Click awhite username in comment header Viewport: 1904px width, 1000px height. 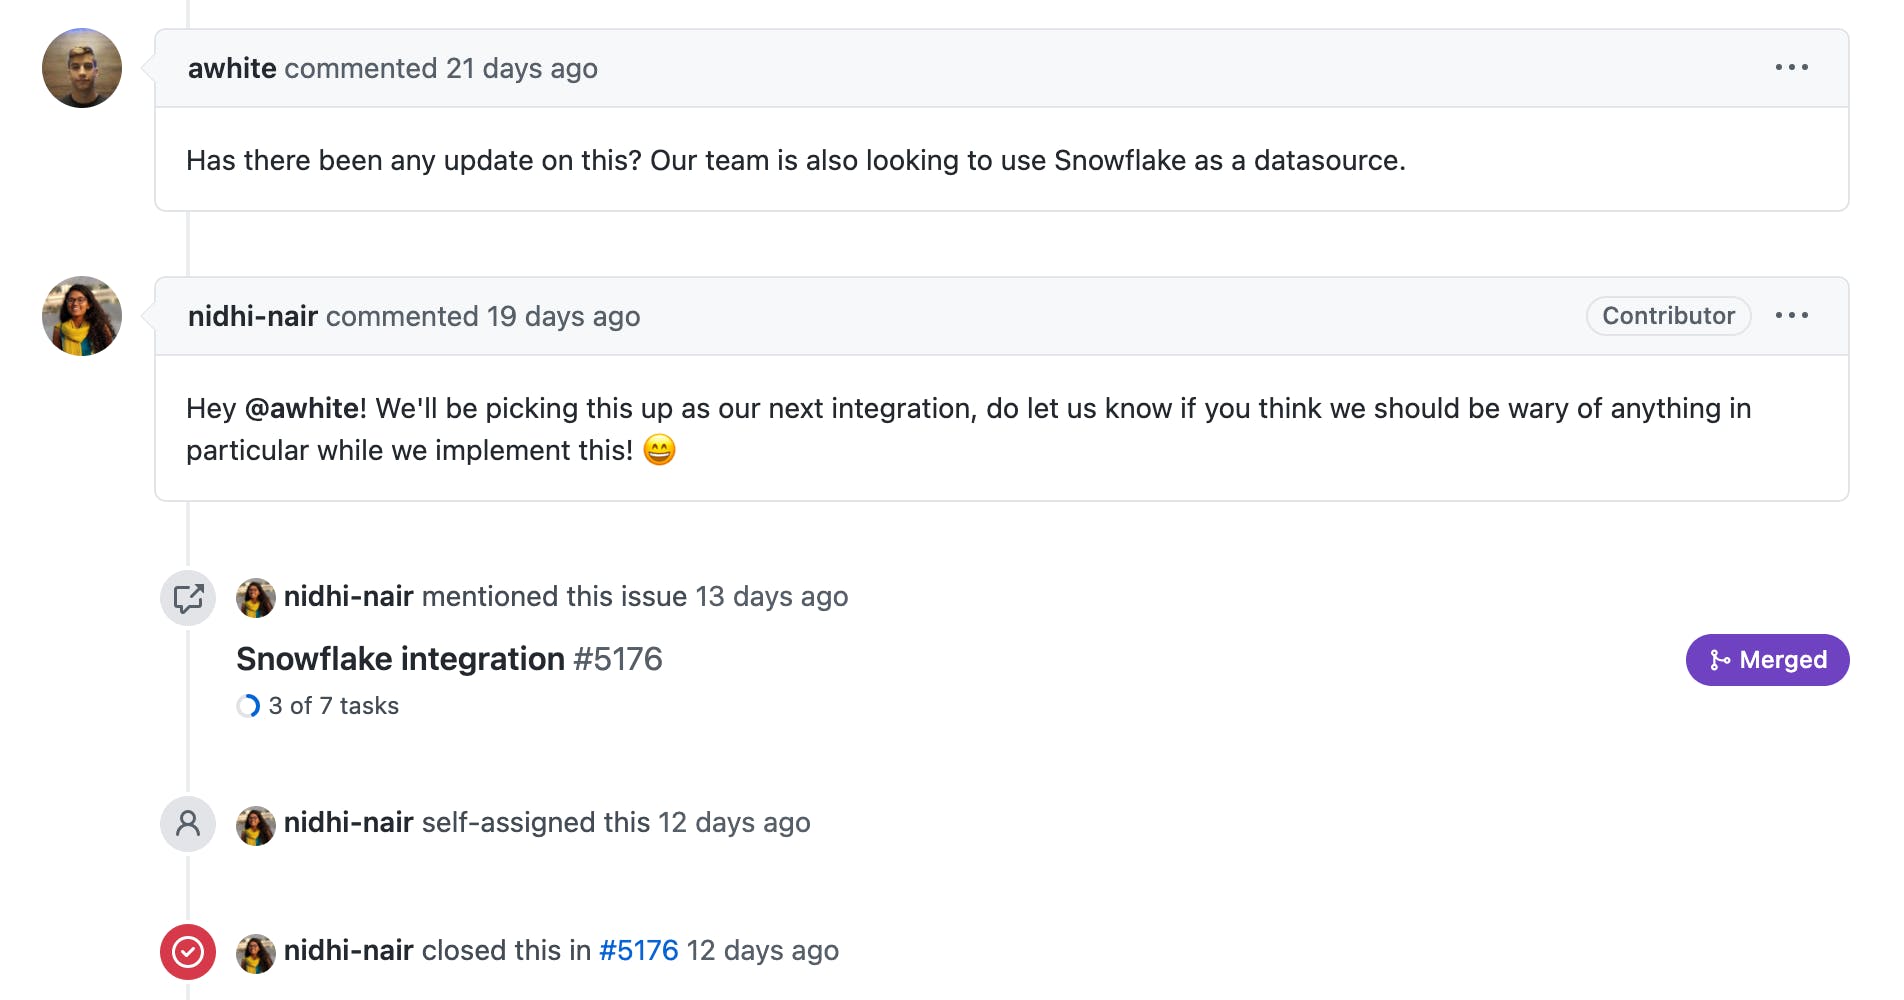(232, 68)
